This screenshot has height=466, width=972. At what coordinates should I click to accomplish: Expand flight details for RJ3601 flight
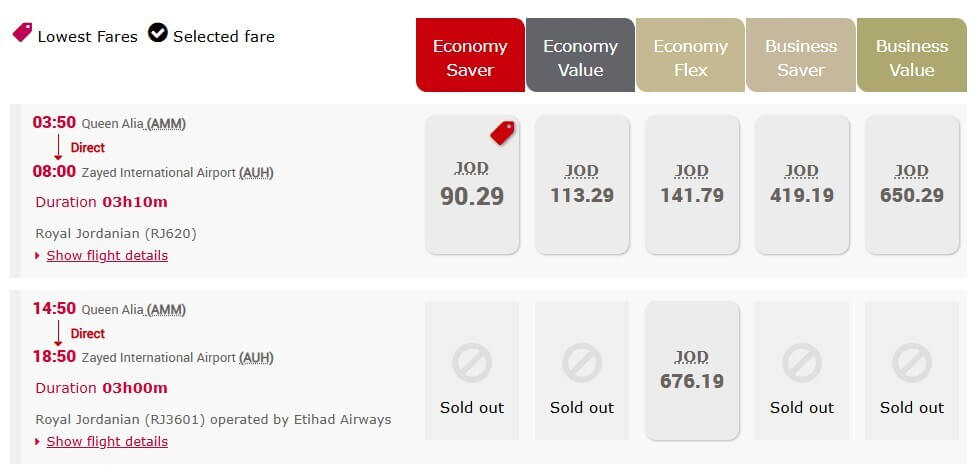107,441
